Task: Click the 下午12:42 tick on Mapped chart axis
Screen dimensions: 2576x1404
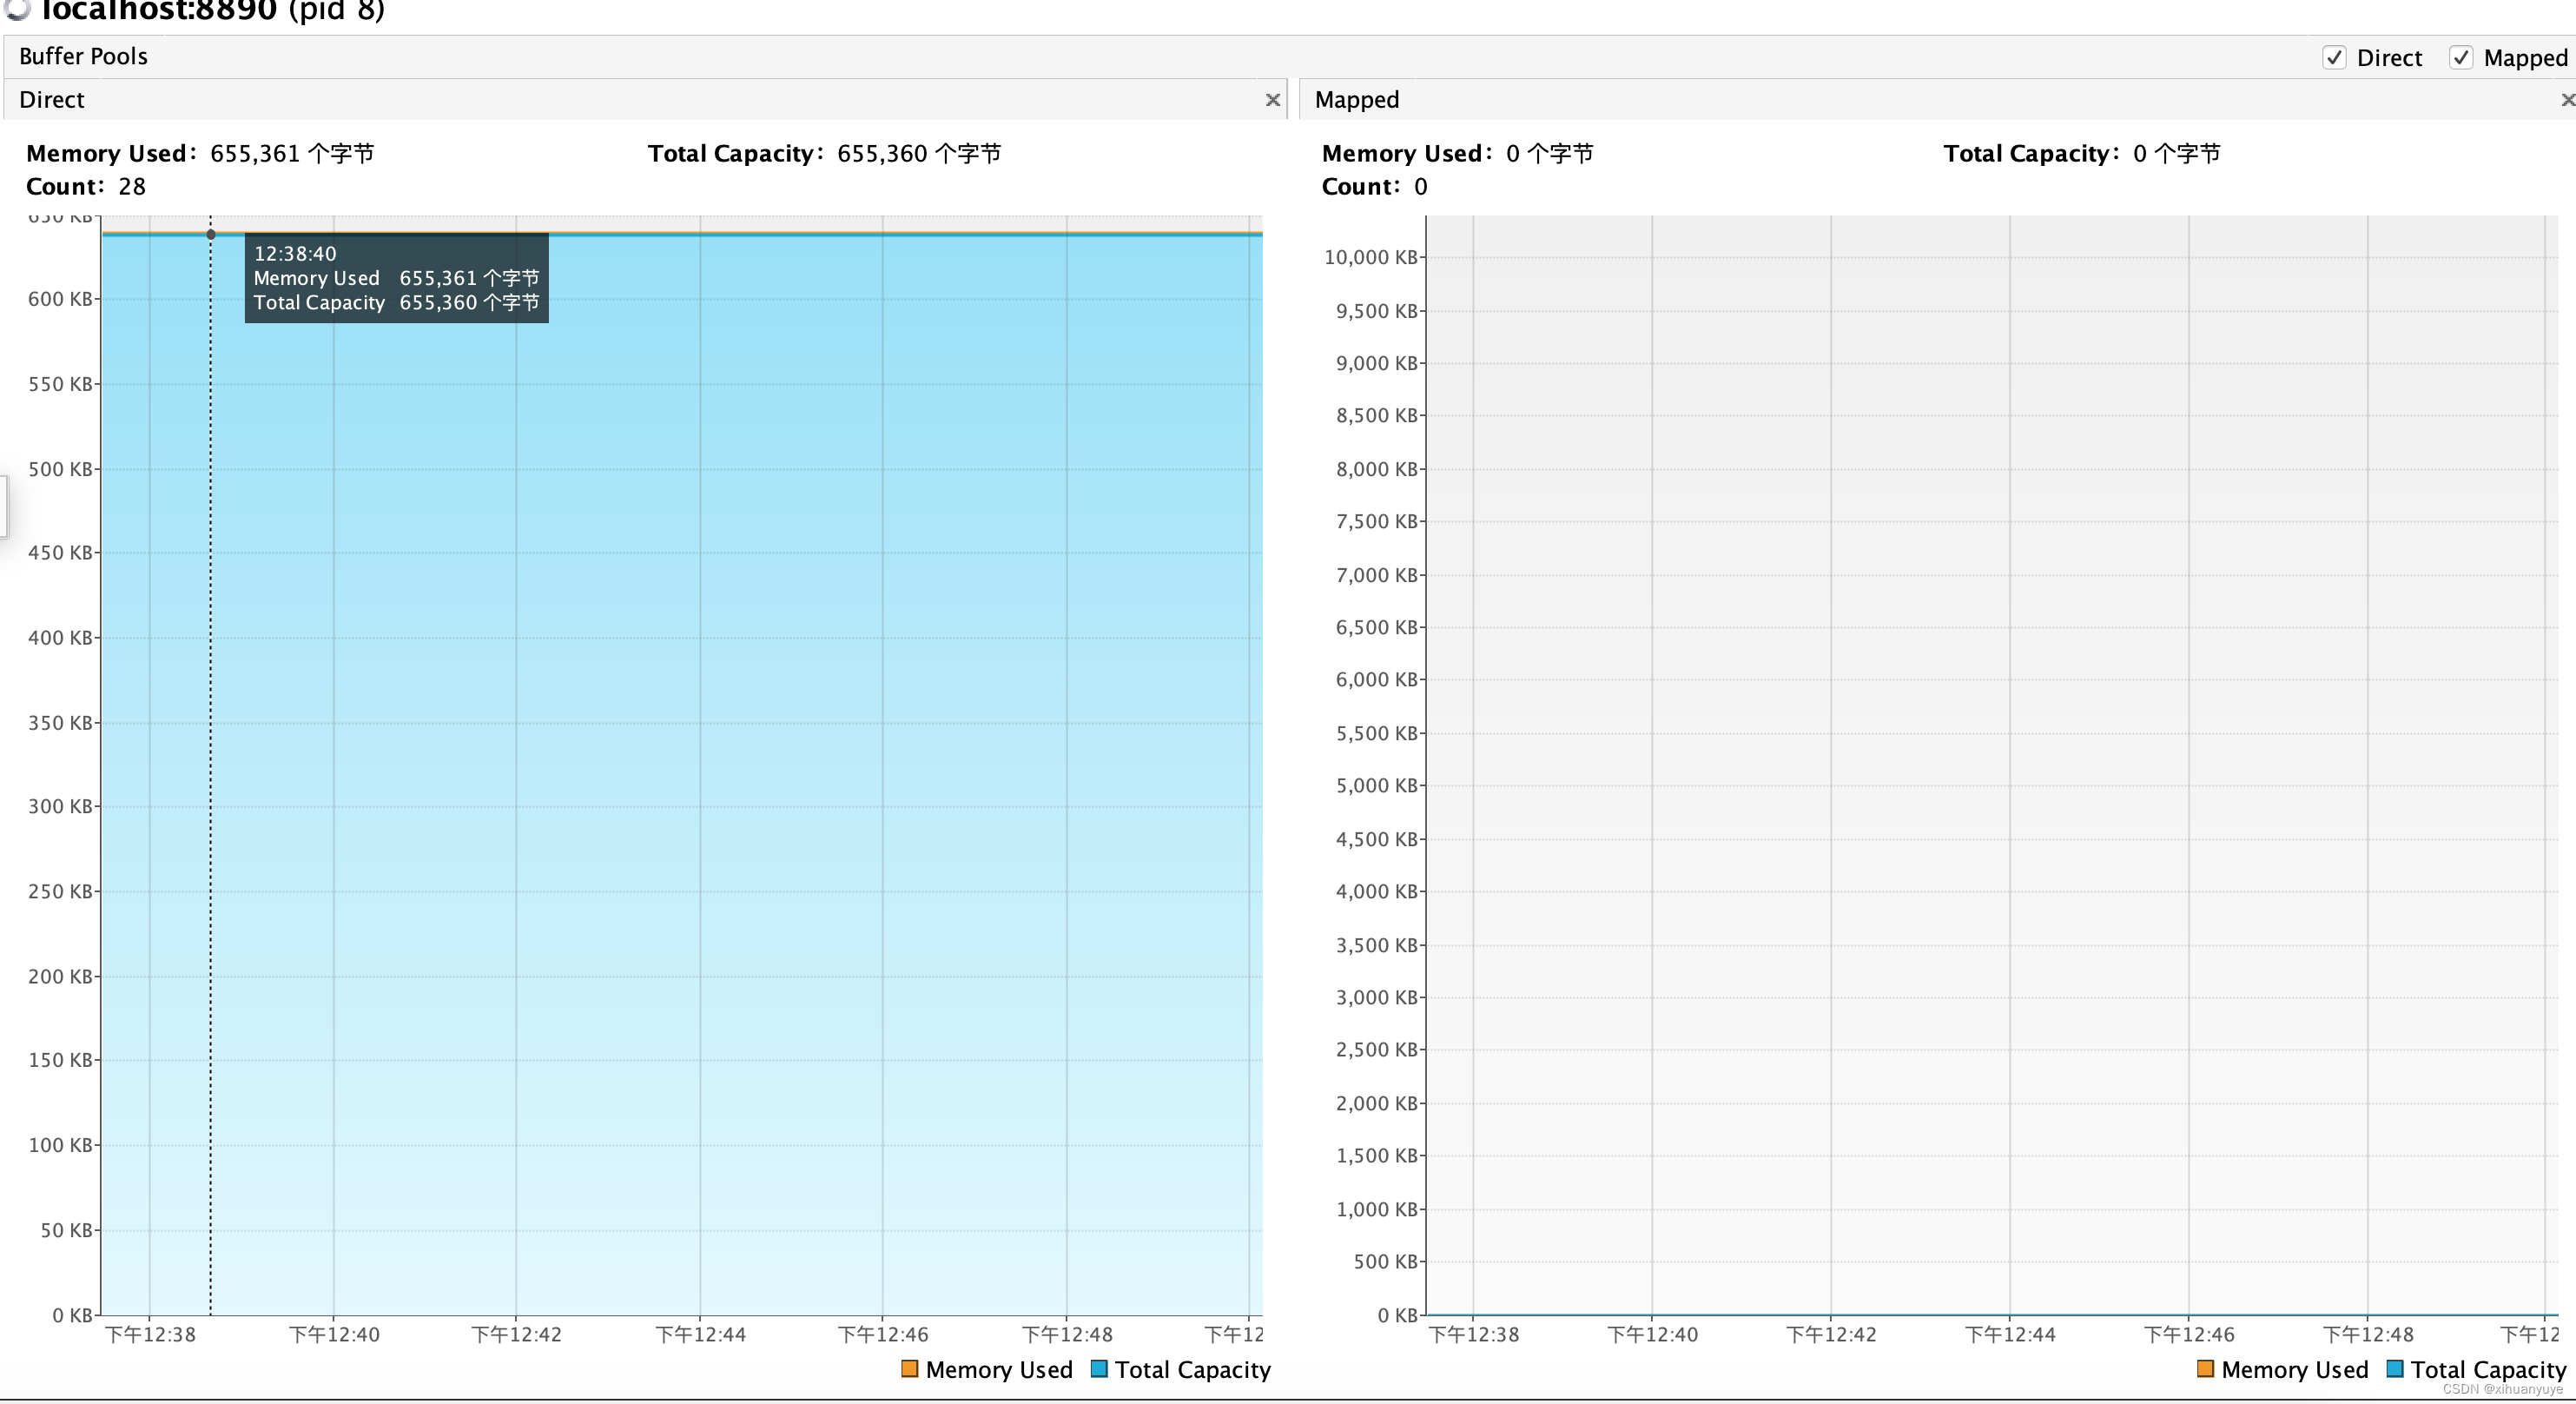Action: [x=1831, y=1335]
